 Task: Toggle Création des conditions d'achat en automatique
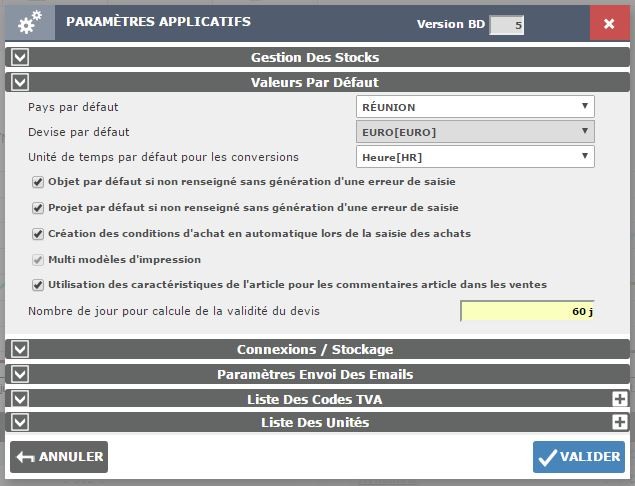(x=38, y=234)
